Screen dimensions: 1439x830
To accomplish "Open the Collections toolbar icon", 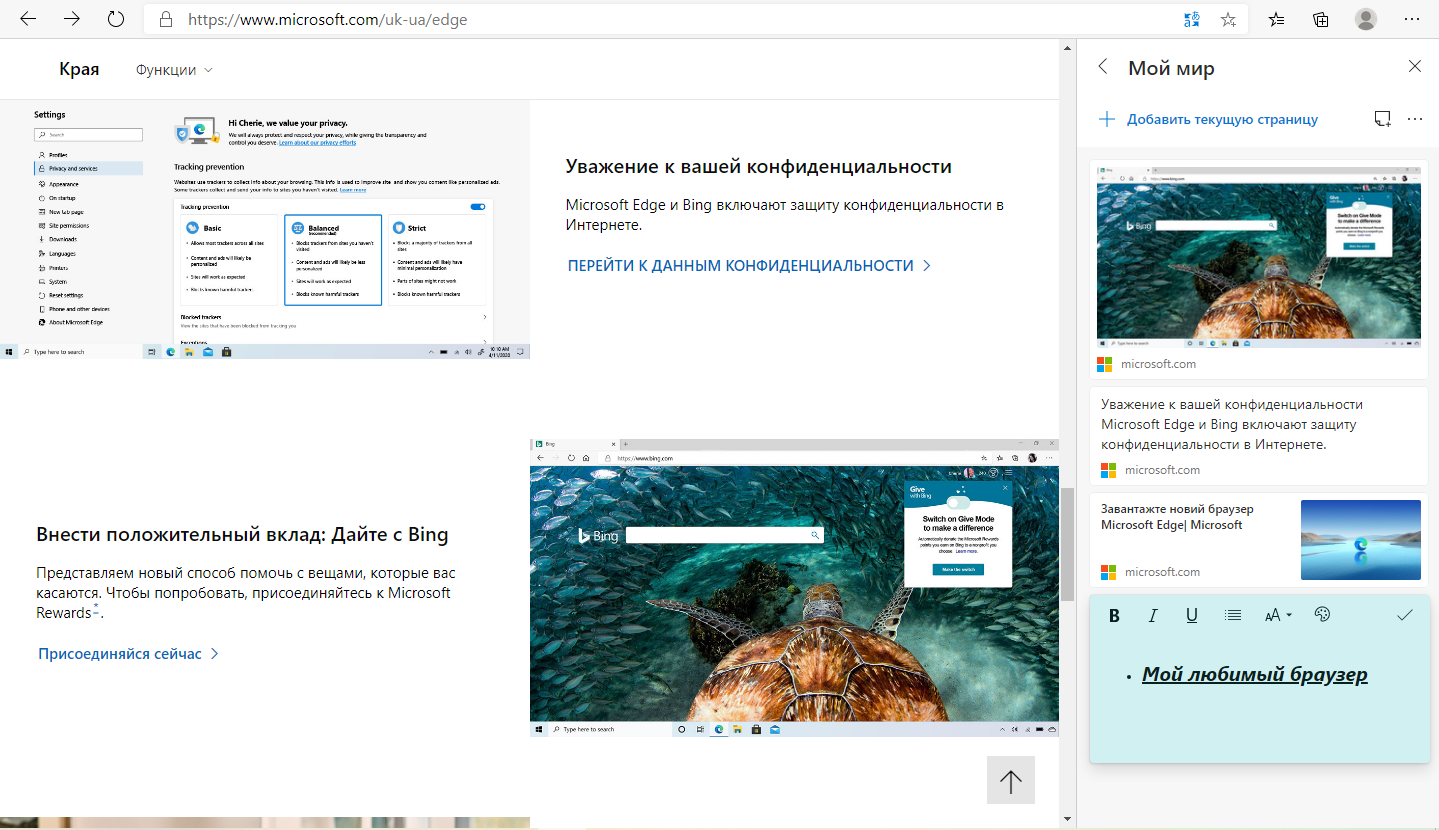I will point(1321,19).
